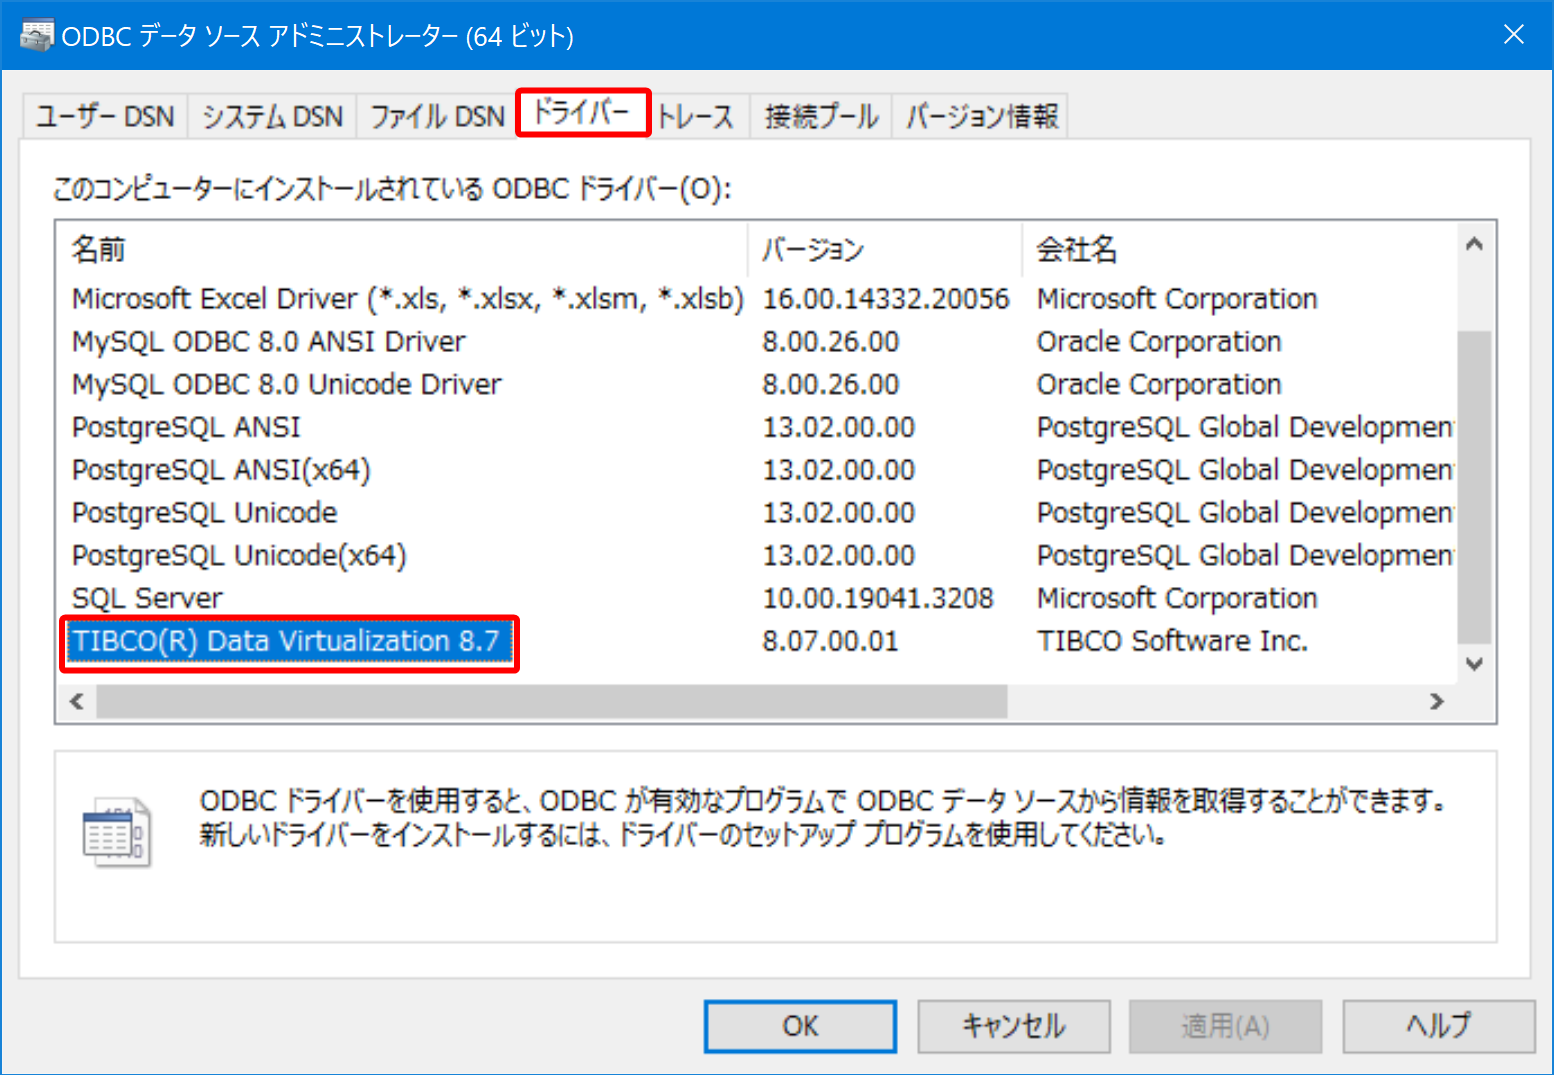This screenshot has width=1554, height=1075.
Task: Open the システム DSN tab
Action: pos(272,116)
